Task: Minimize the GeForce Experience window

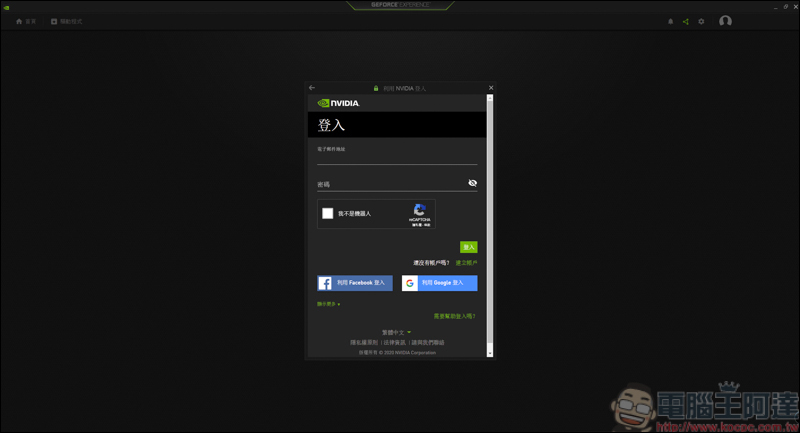Action: (x=776, y=7)
